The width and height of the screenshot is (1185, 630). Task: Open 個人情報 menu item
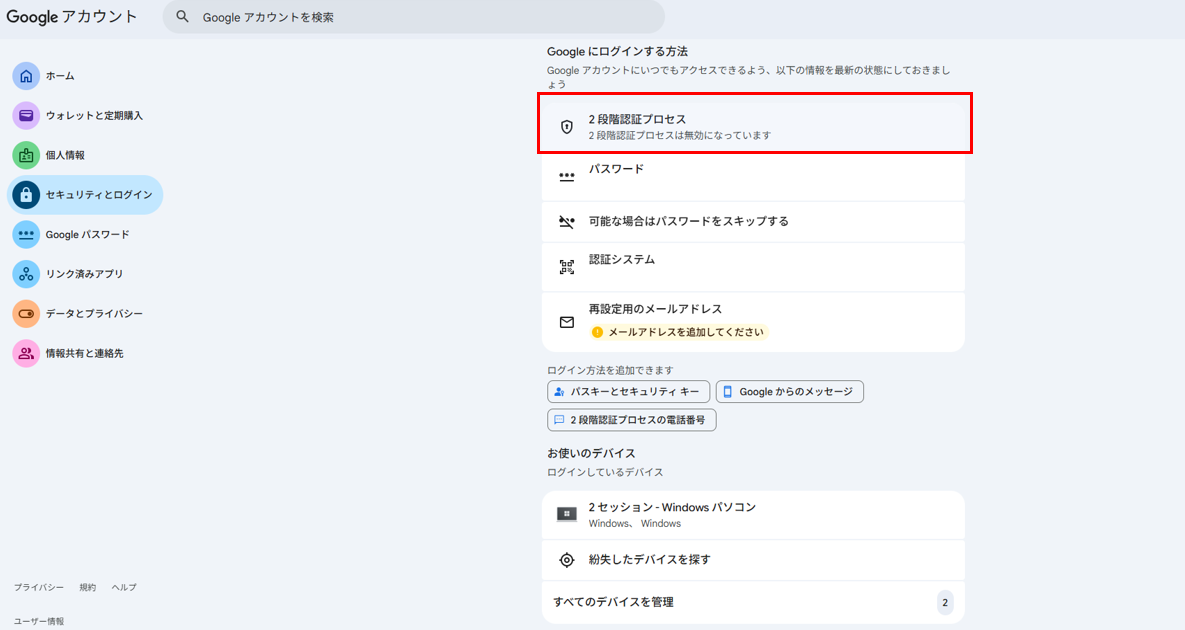point(85,156)
